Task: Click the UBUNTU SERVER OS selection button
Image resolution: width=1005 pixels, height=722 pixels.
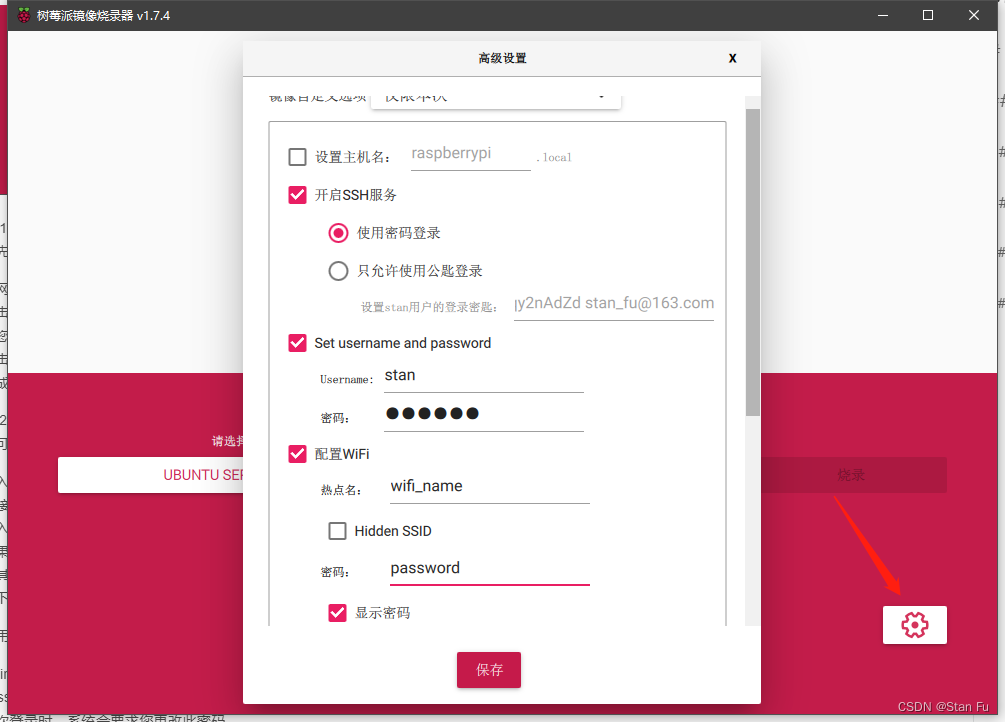Action: click(150, 475)
